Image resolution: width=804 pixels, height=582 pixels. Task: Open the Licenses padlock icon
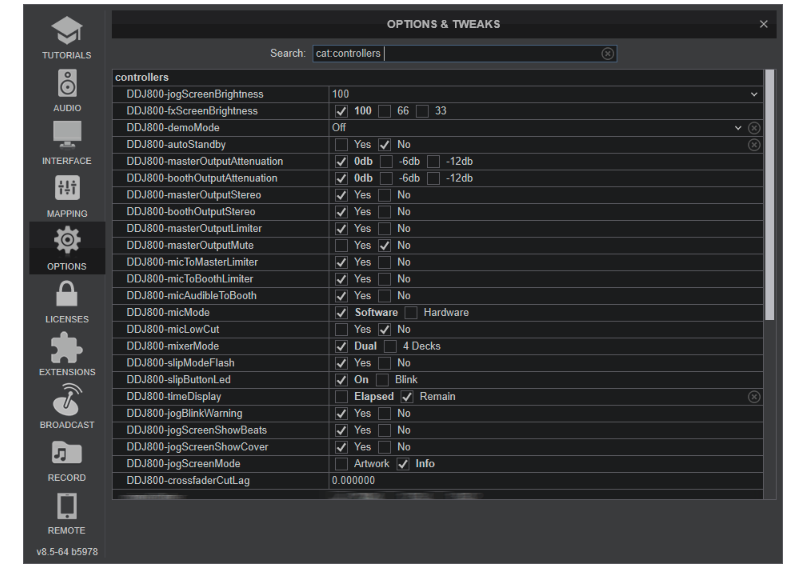[x=67, y=293]
